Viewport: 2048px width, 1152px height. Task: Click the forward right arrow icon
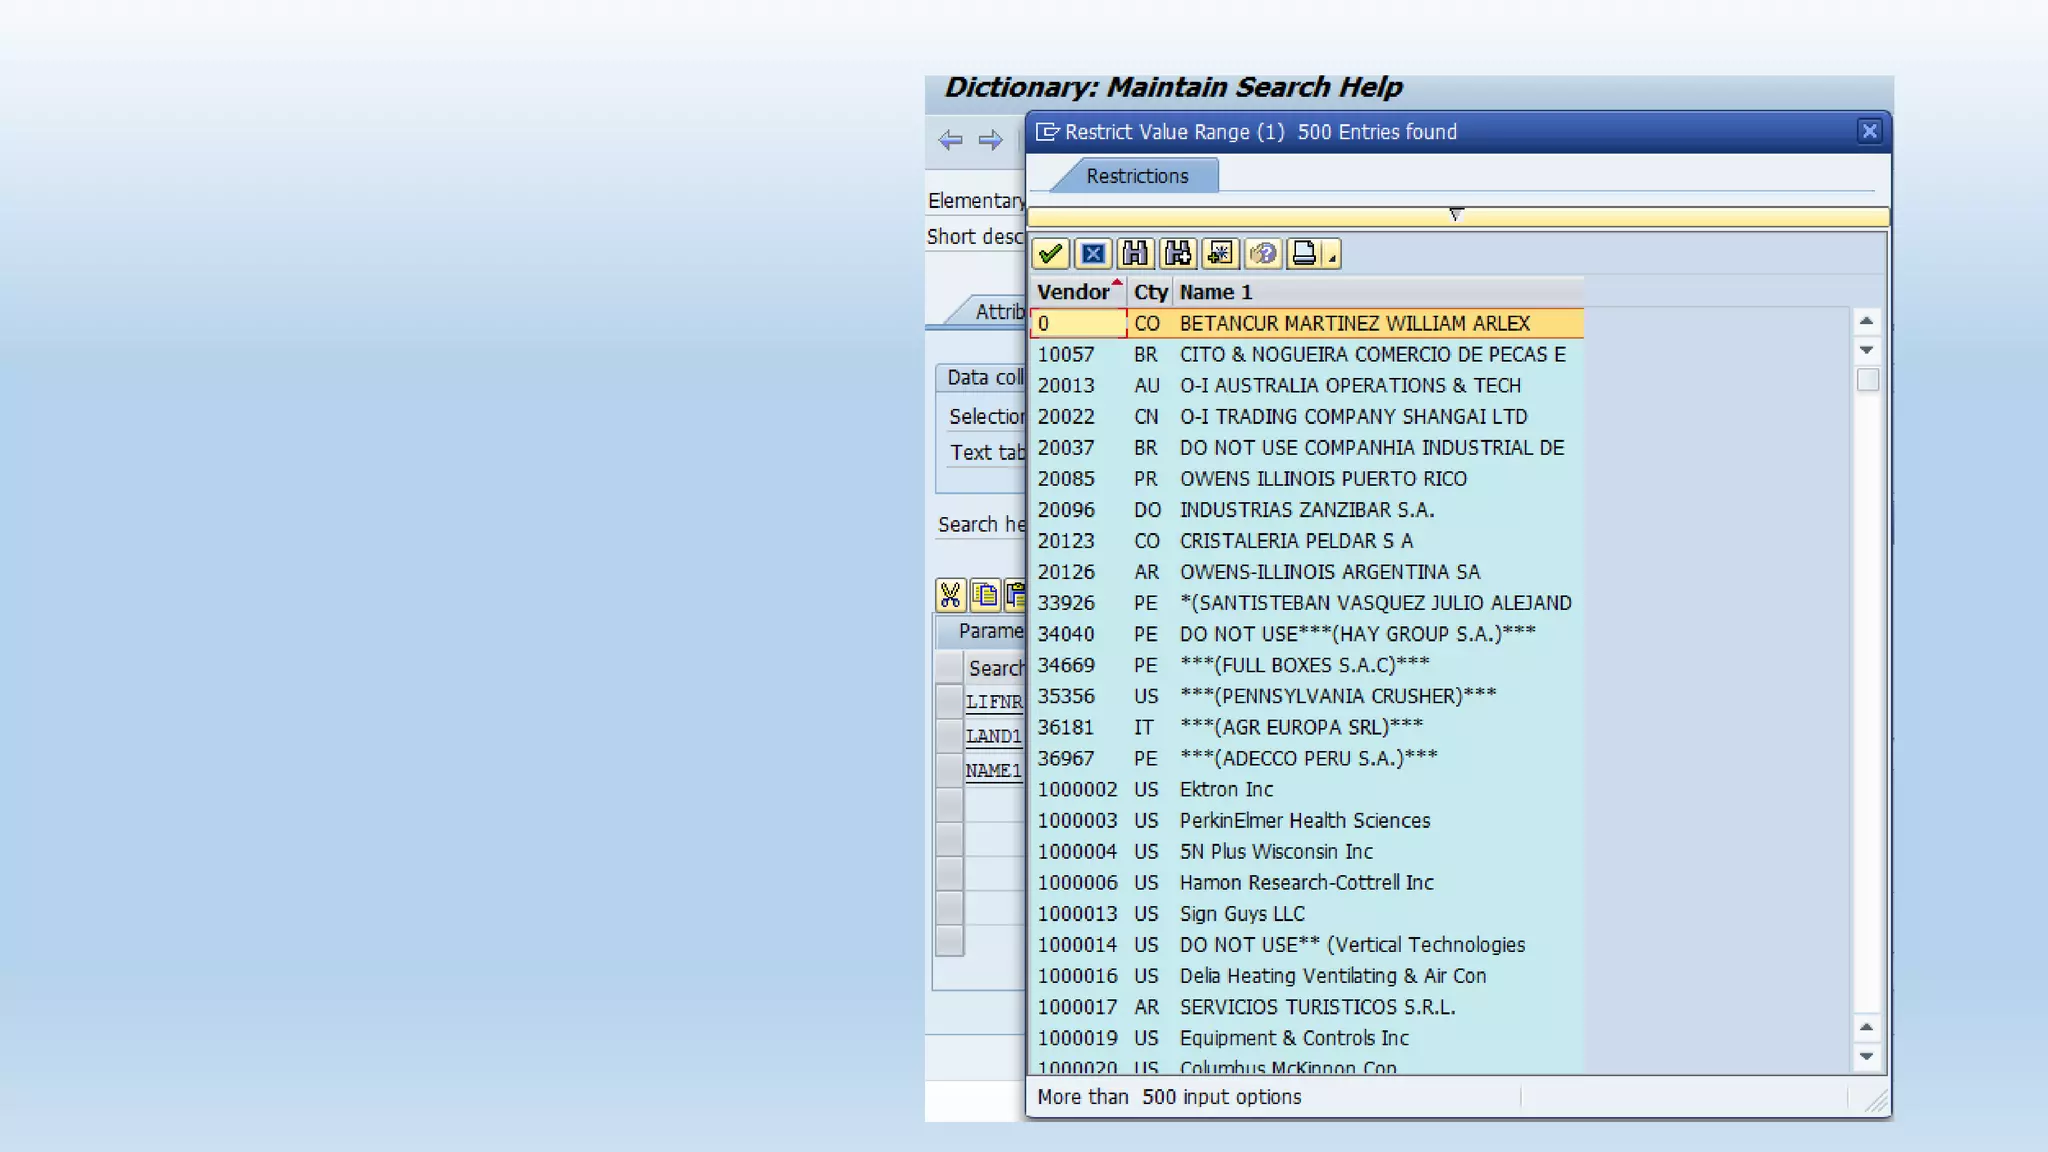pyautogui.click(x=990, y=140)
